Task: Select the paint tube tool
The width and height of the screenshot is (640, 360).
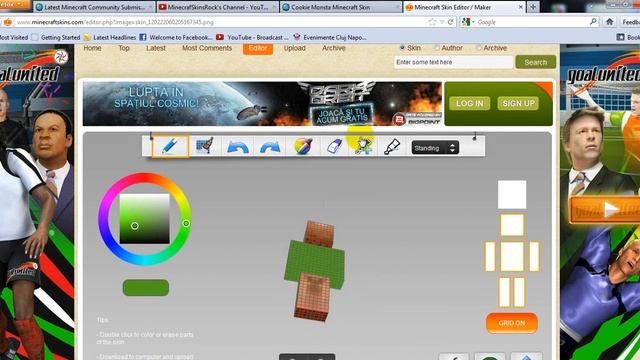Action: click(x=392, y=147)
